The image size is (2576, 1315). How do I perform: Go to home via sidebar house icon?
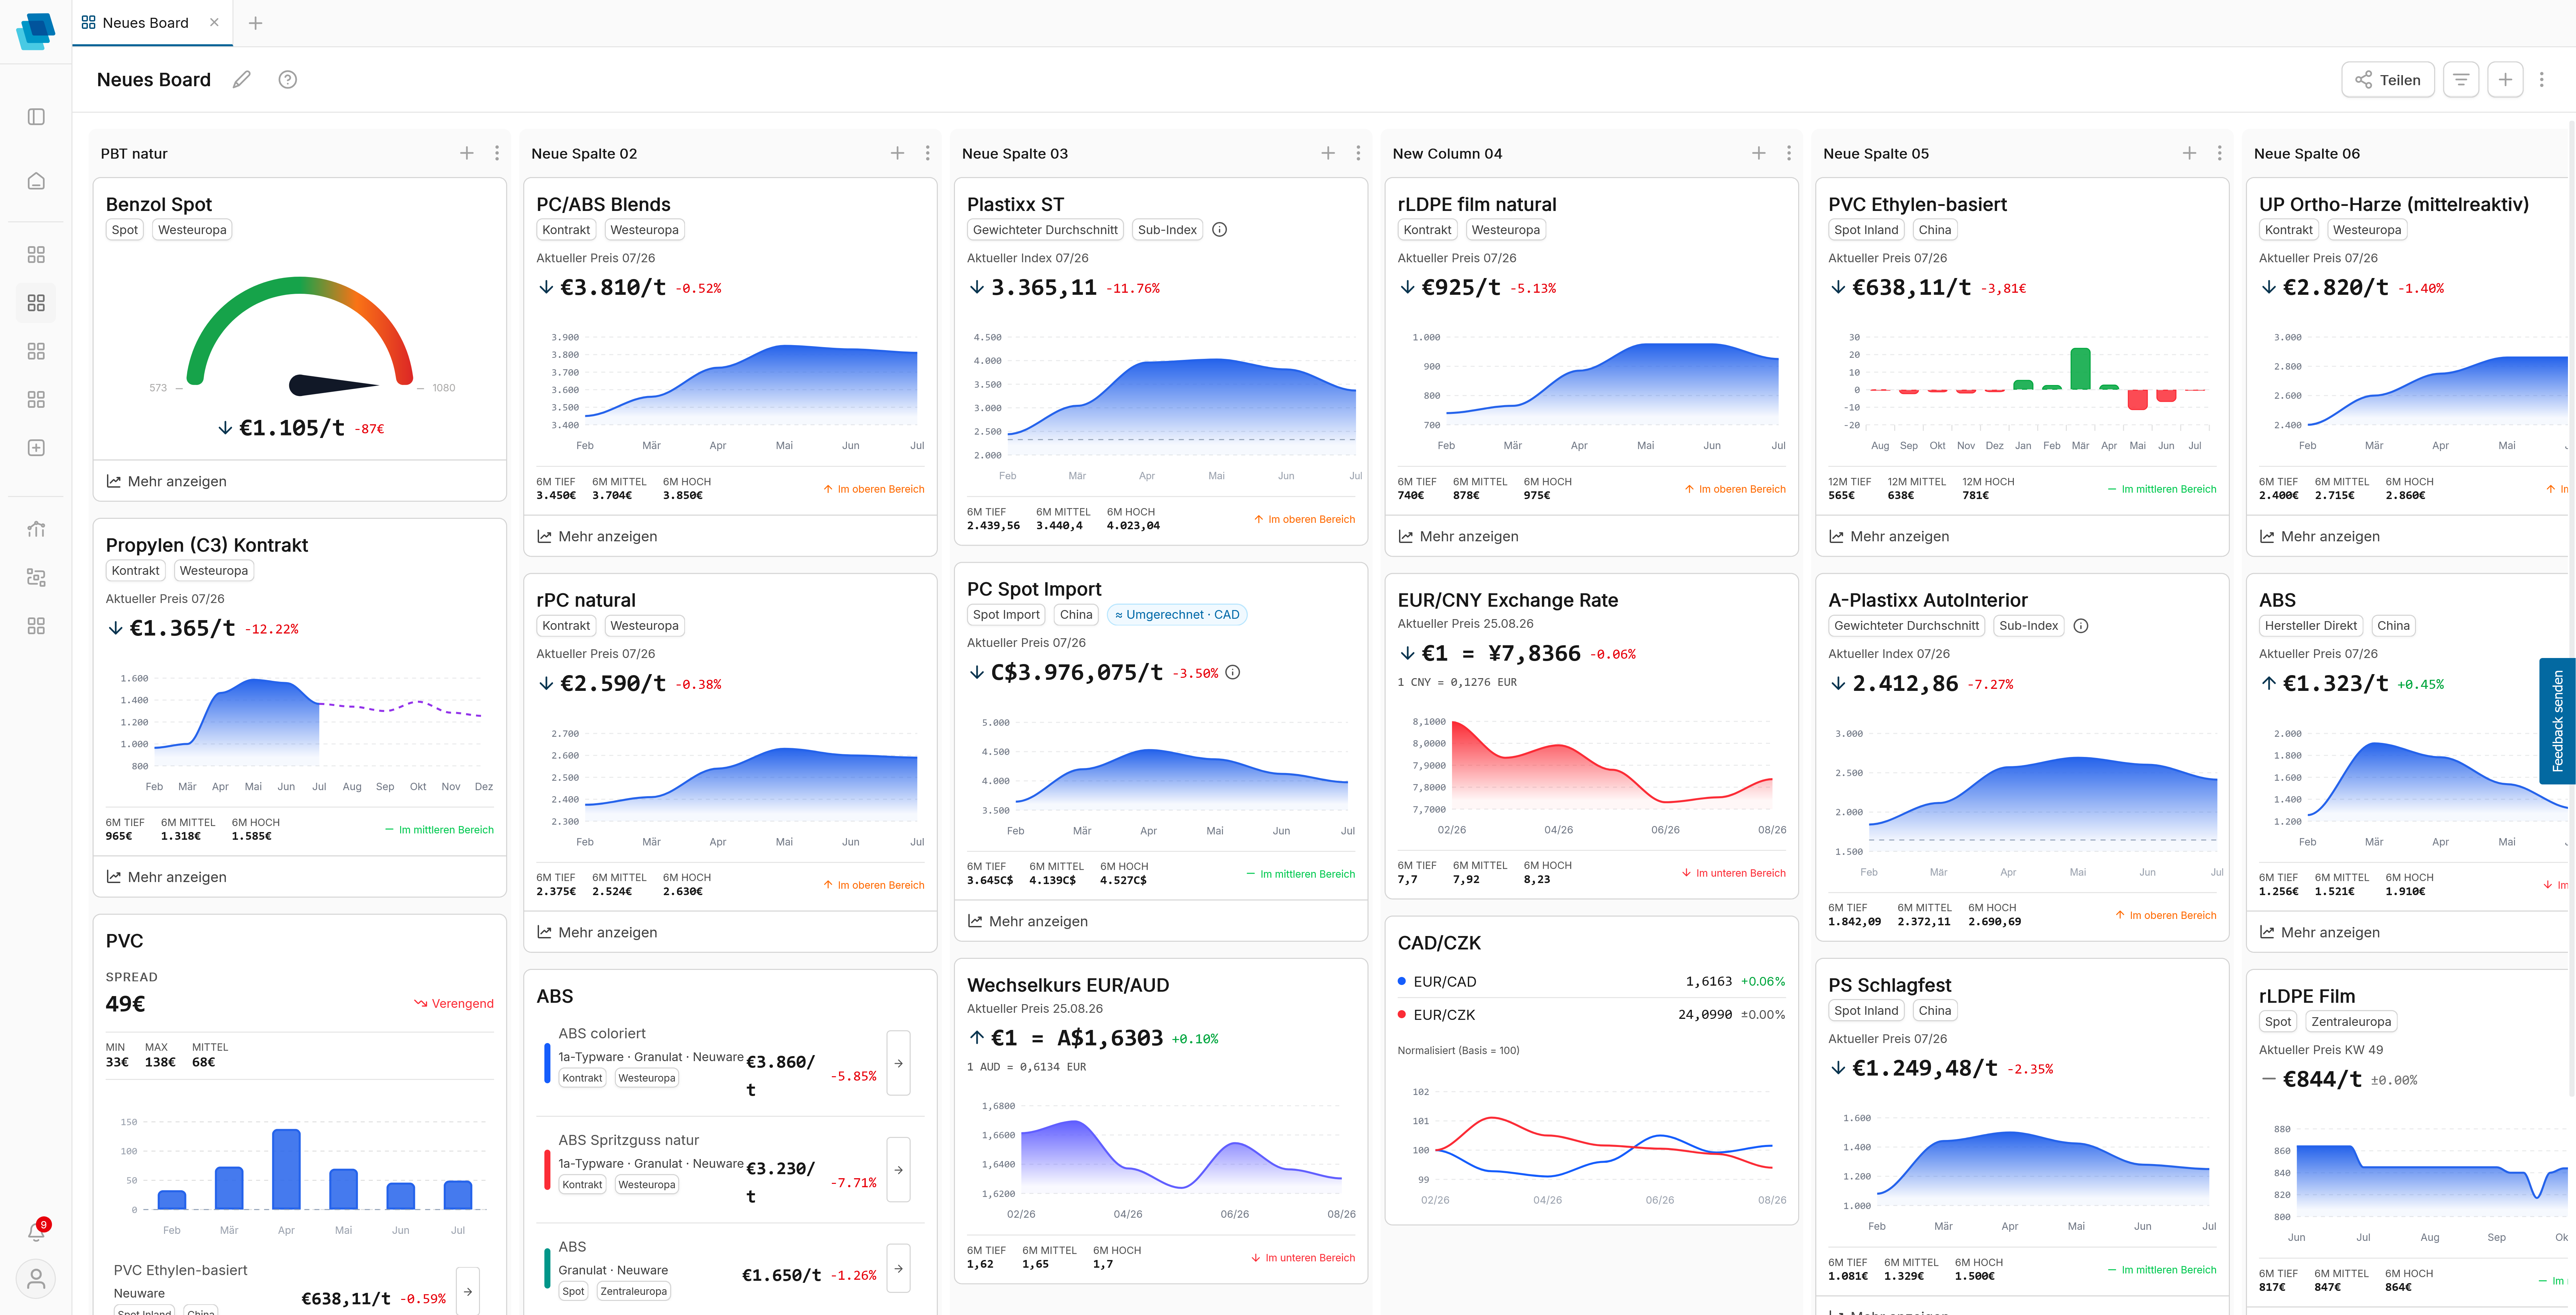36,181
